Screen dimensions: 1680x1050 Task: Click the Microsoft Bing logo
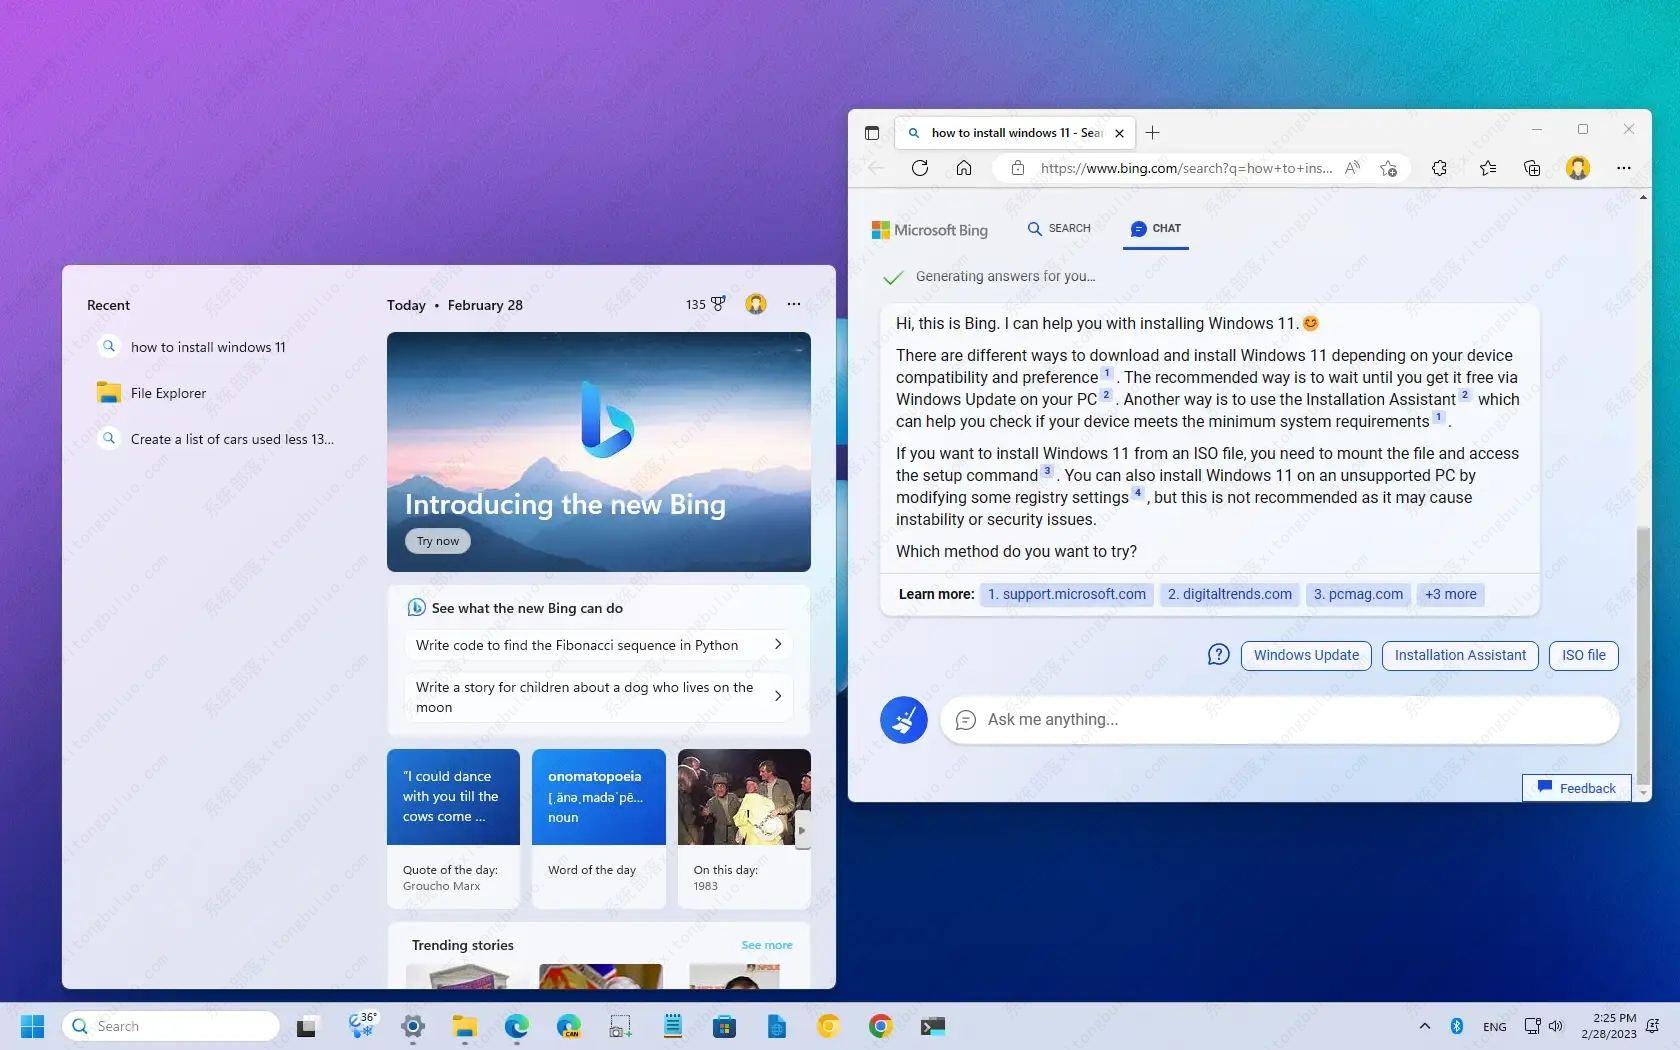(929, 229)
